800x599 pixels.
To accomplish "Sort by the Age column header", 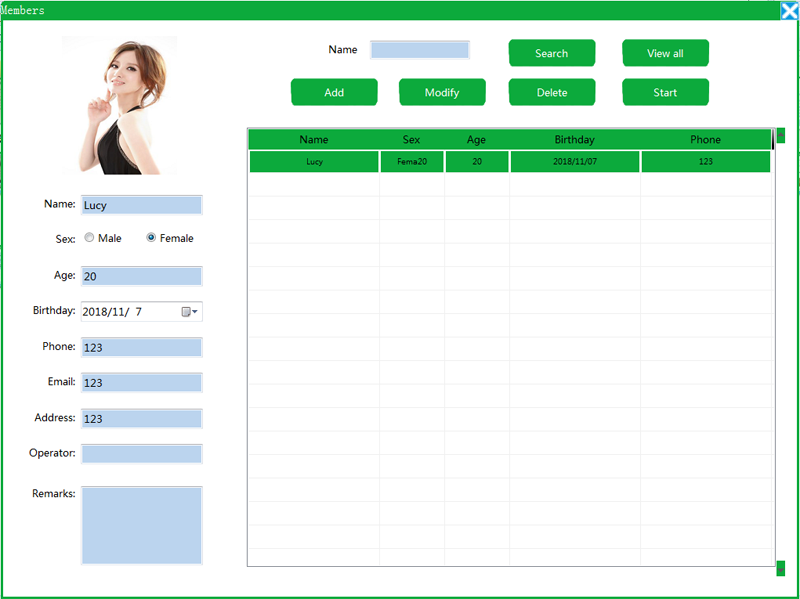I will 476,140.
